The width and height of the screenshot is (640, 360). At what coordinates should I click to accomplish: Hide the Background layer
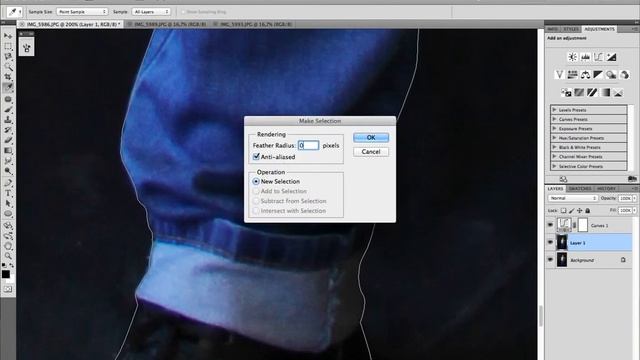[550, 260]
